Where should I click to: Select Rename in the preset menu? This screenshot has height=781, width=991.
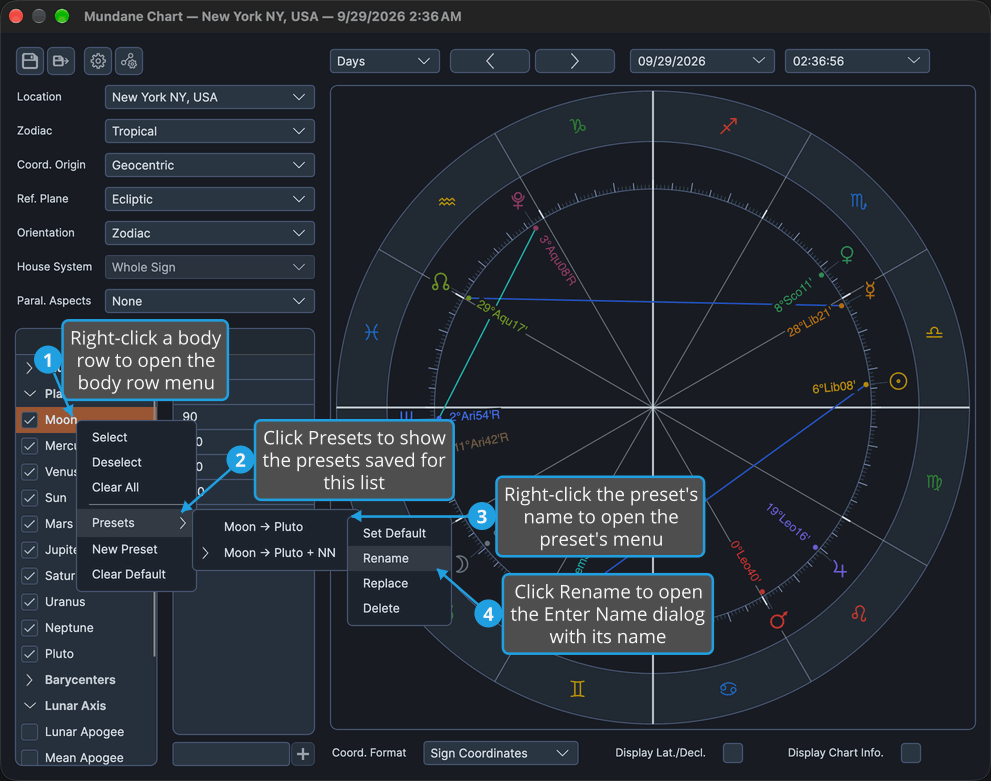pos(399,559)
